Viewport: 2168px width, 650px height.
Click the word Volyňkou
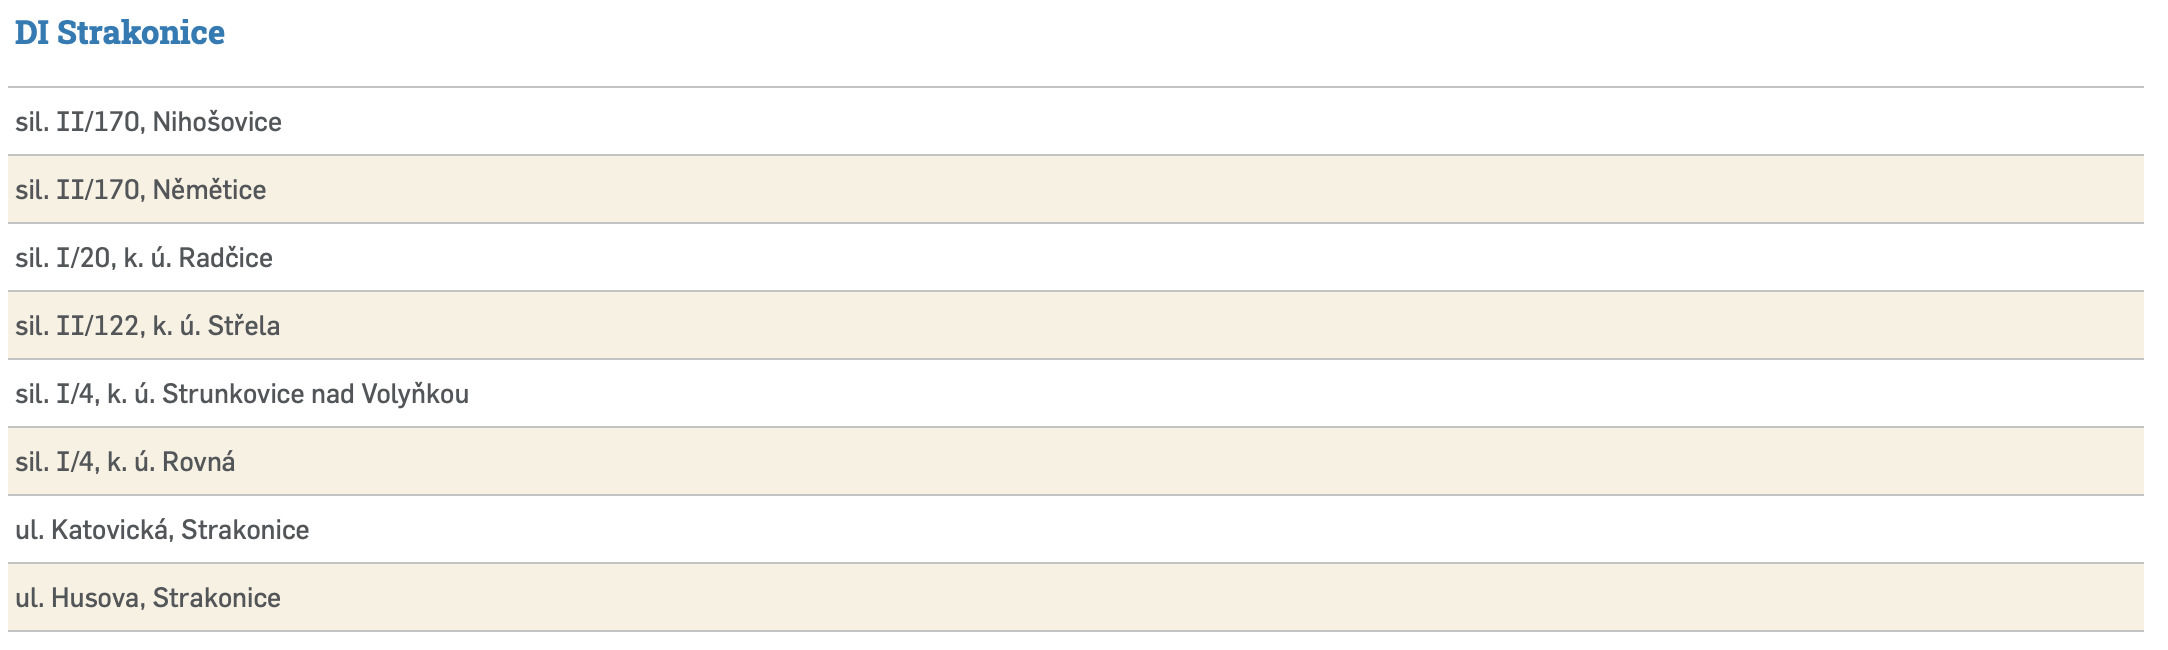tap(415, 394)
